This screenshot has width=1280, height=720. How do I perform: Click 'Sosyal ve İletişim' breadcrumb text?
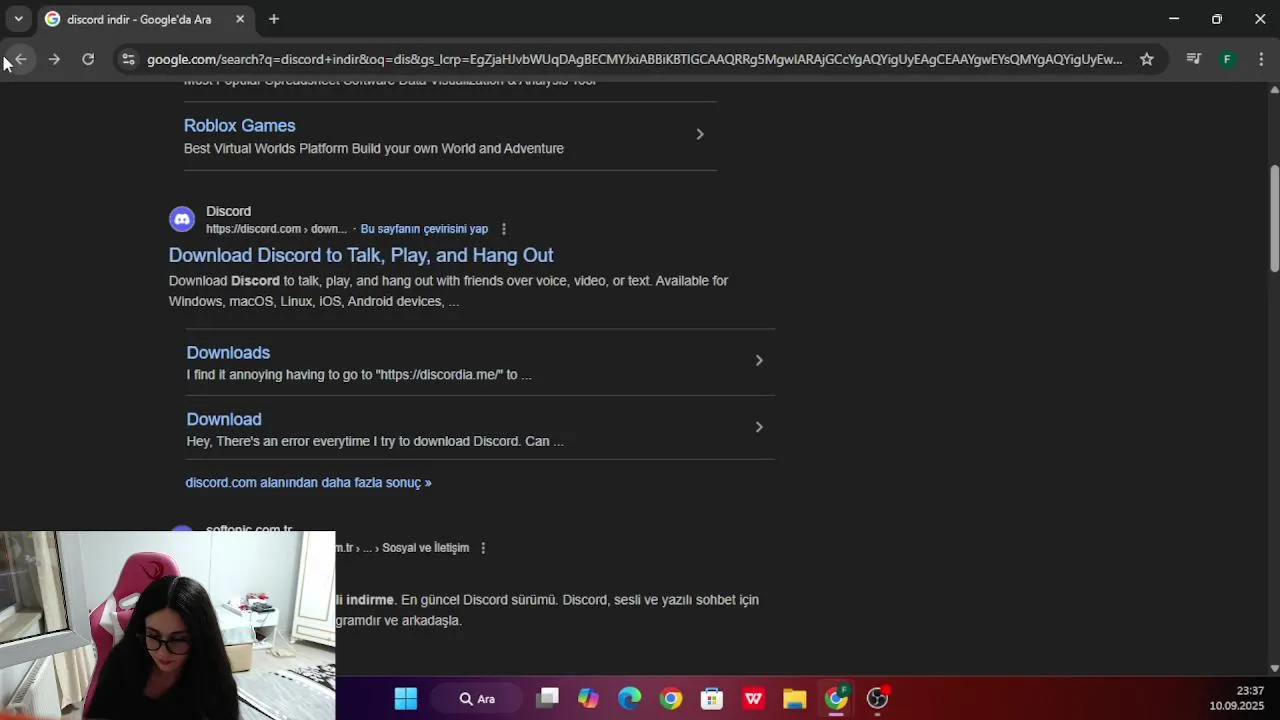(x=425, y=548)
